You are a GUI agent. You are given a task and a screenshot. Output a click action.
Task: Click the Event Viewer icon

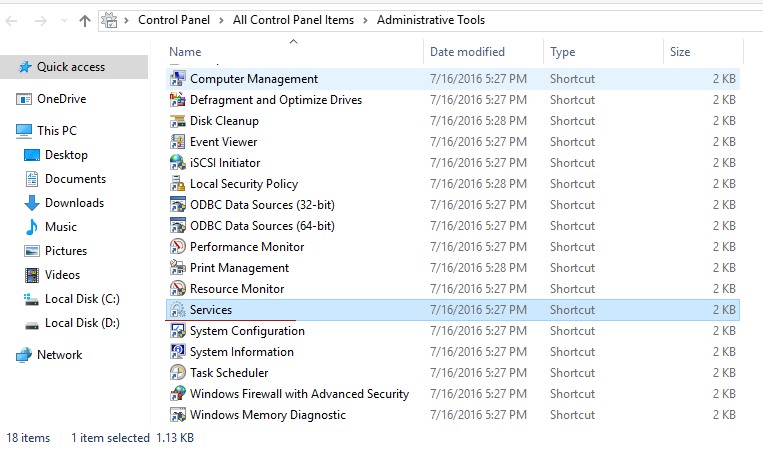click(178, 142)
